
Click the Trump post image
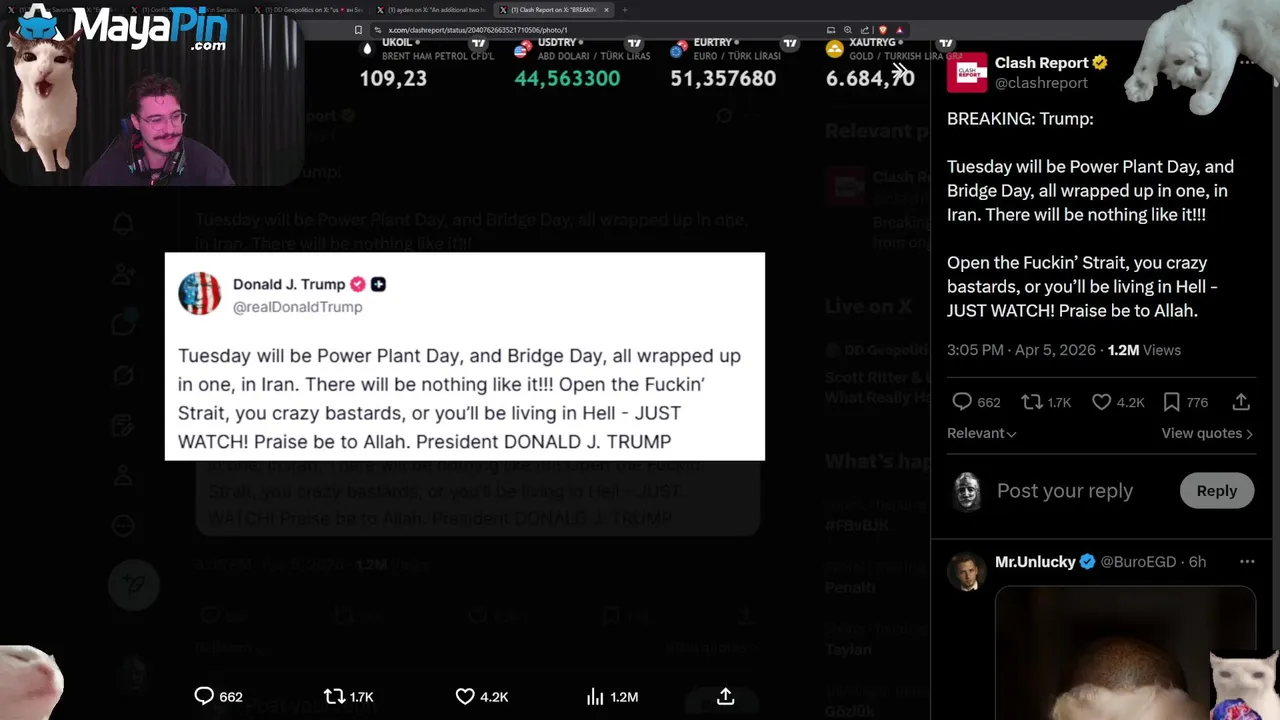[464, 356]
